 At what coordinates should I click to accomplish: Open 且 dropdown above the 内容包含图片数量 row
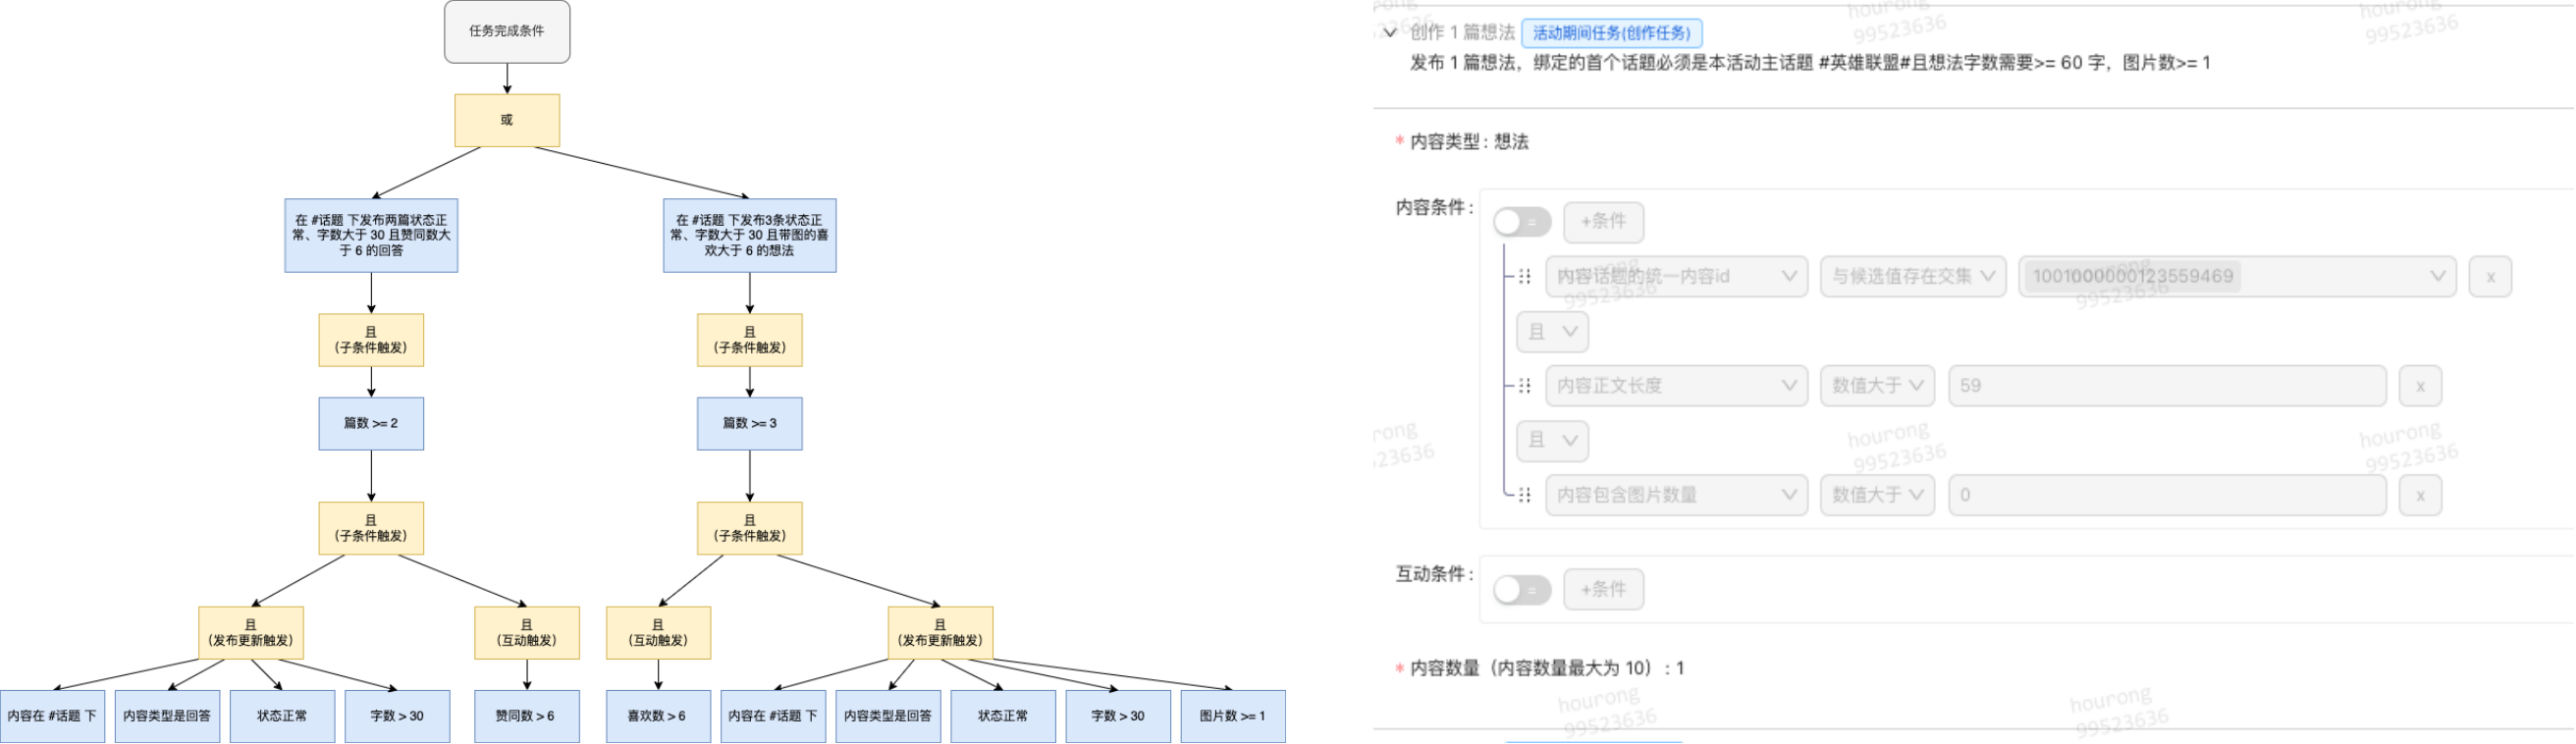1553,441
